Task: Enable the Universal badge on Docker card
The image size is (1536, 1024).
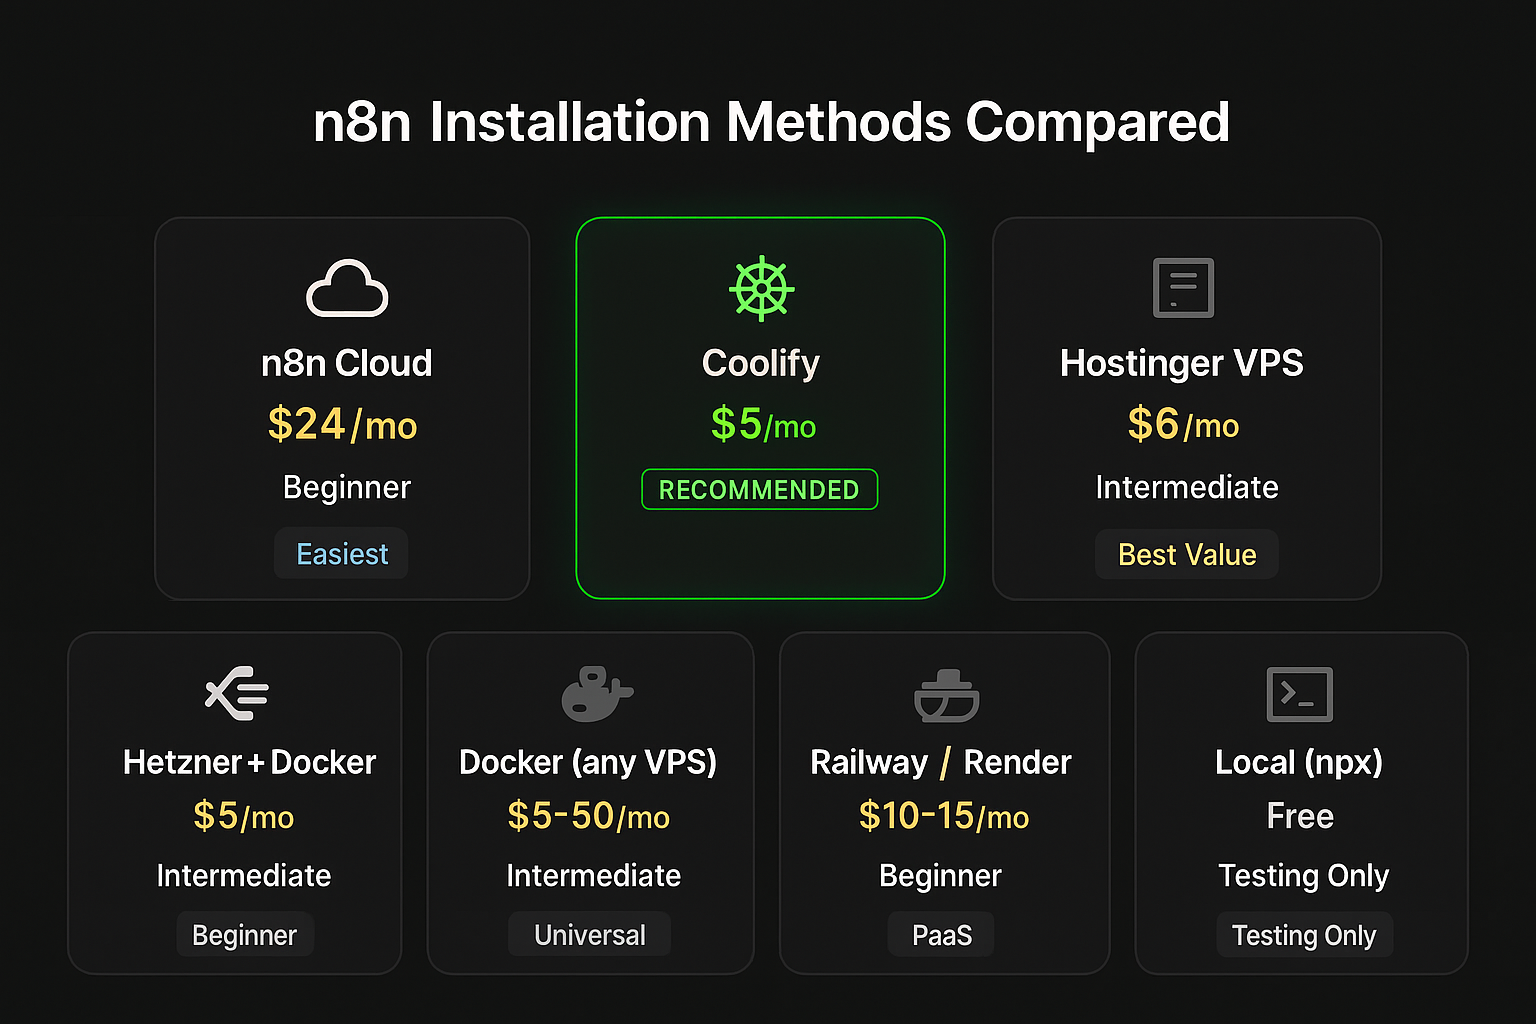Action: point(589,934)
